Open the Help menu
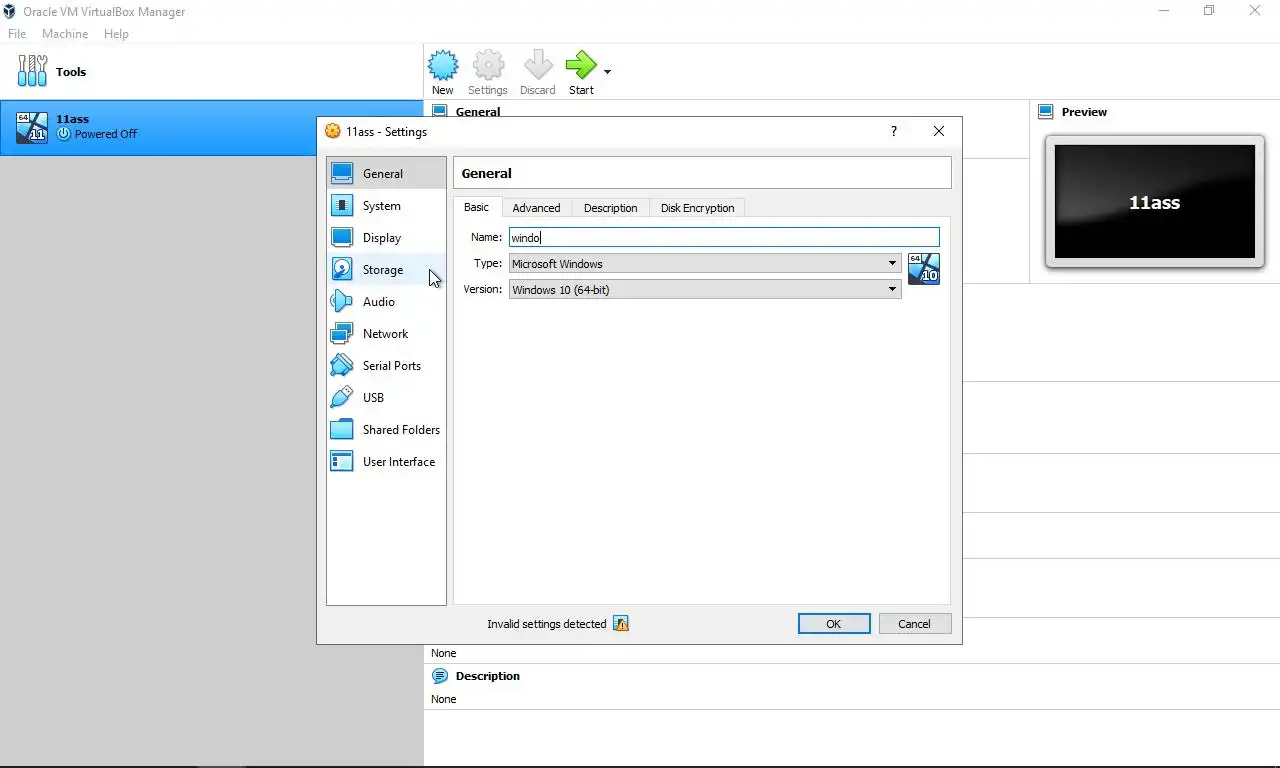This screenshot has height=768, width=1280. click(116, 34)
